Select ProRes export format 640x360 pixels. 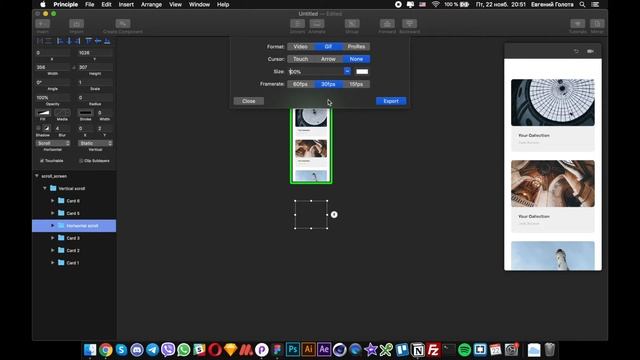point(356,47)
